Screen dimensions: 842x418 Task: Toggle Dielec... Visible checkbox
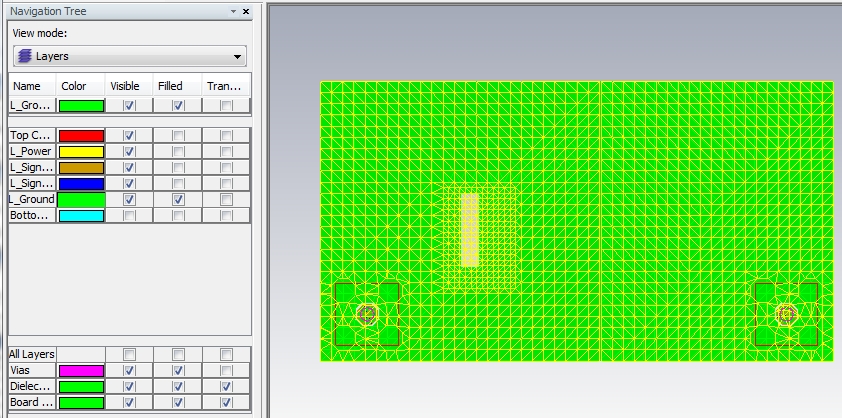coord(129,387)
